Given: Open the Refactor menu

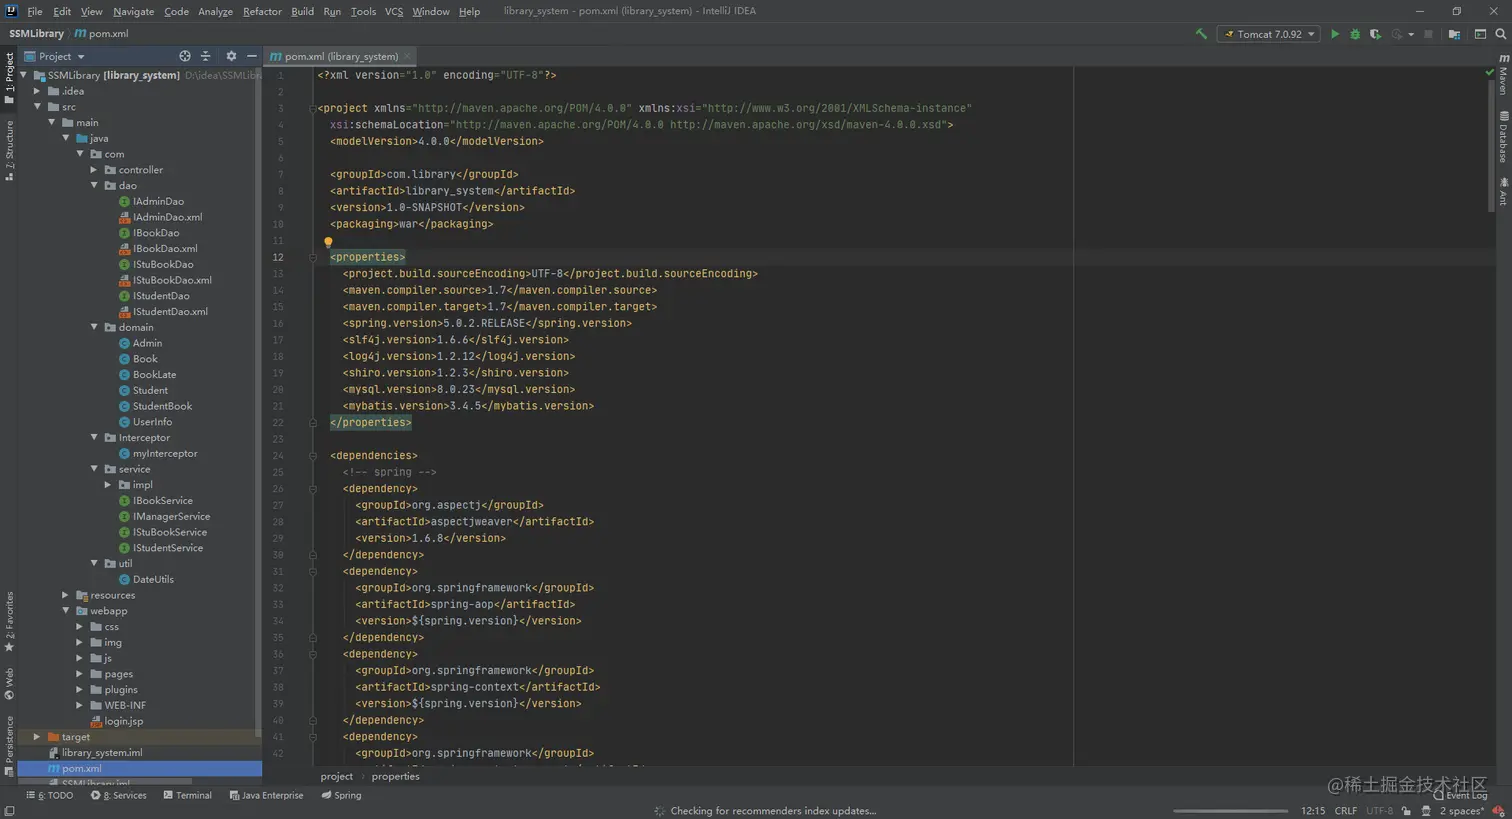Looking at the screenshot, I should click(262, 11).
